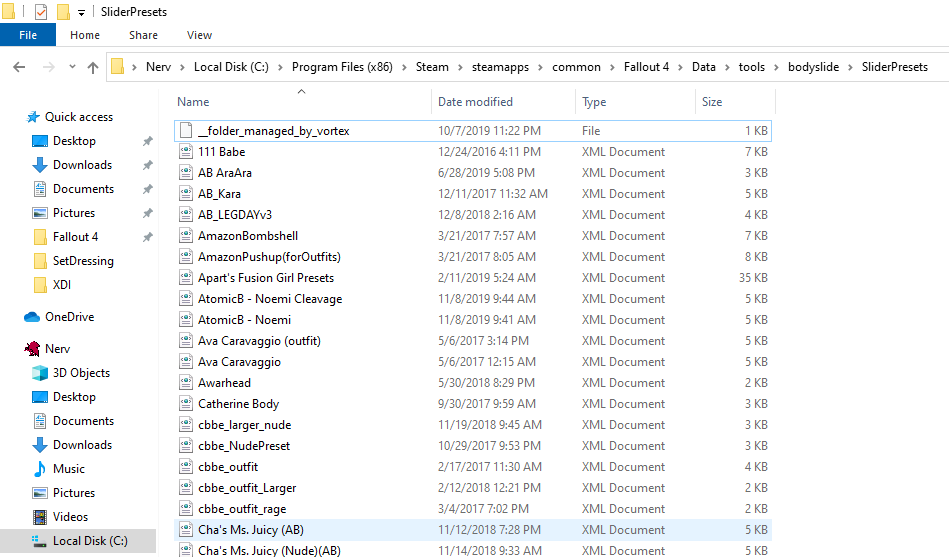Open the File menu
The image size is (949, 557).
click(x=28, y=35)
